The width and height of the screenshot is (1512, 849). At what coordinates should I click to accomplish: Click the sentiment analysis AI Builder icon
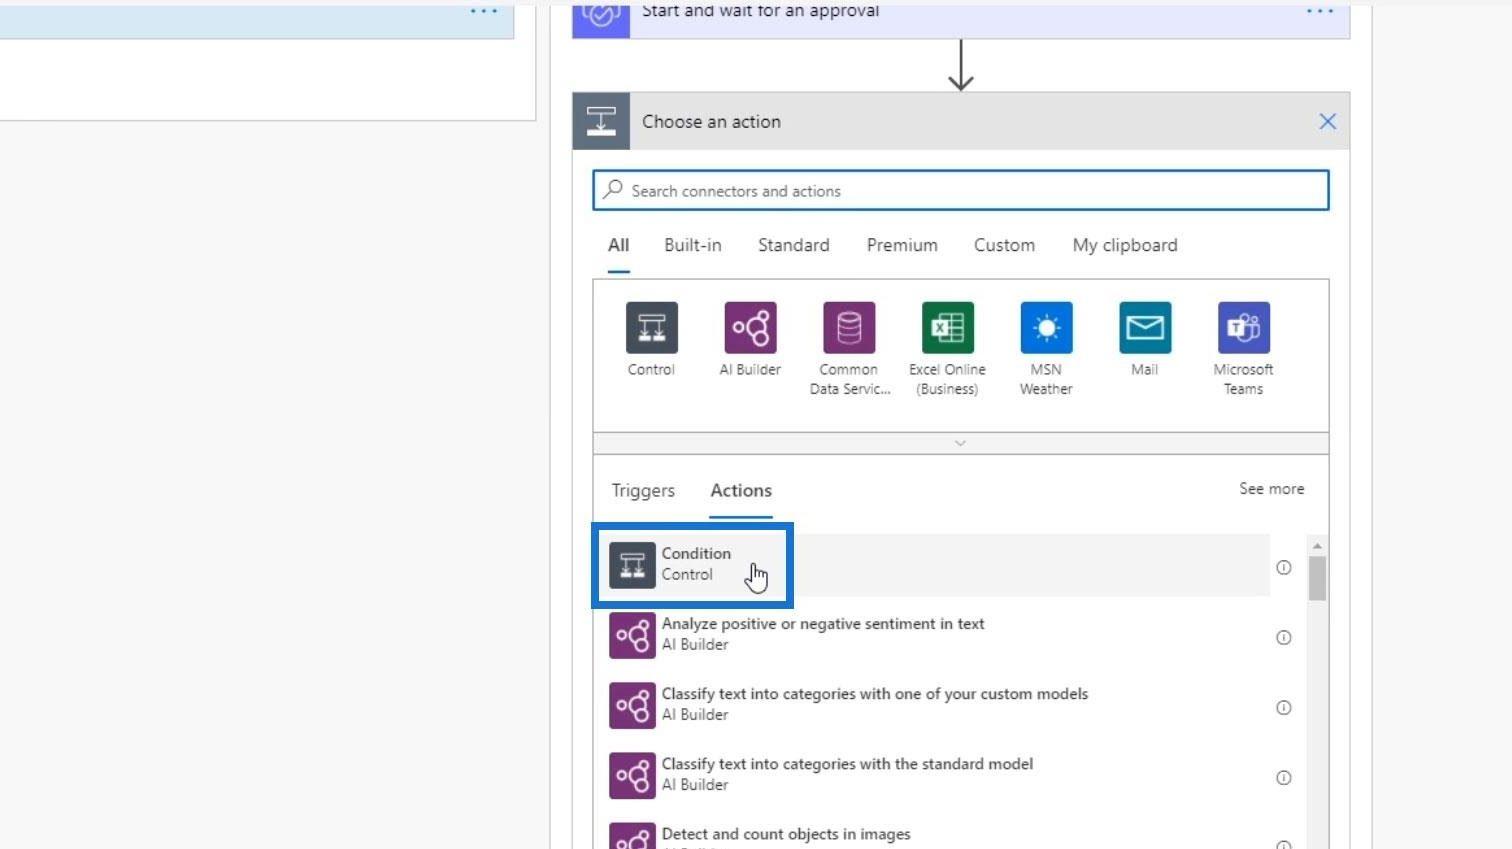click(x=632, y=635)
